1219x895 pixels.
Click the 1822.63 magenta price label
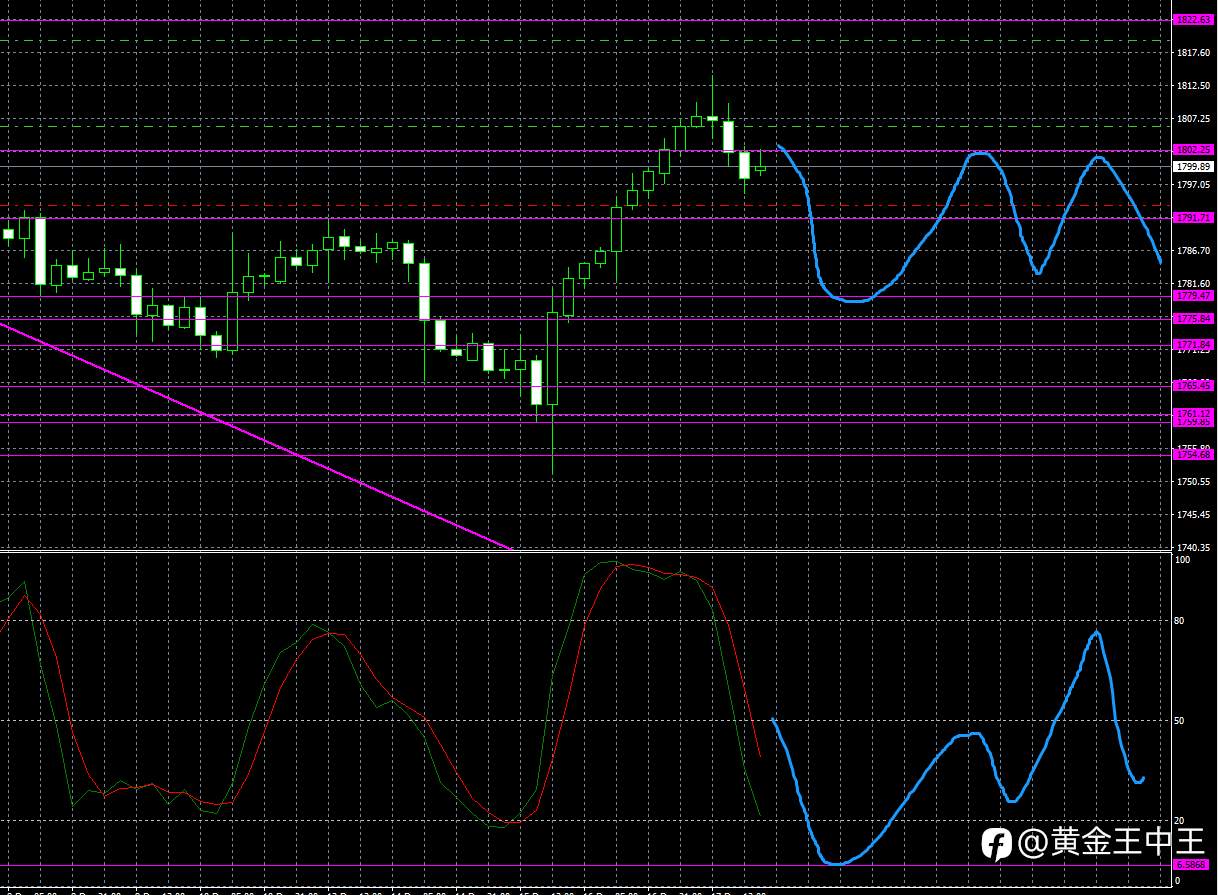pos(1193,19)
